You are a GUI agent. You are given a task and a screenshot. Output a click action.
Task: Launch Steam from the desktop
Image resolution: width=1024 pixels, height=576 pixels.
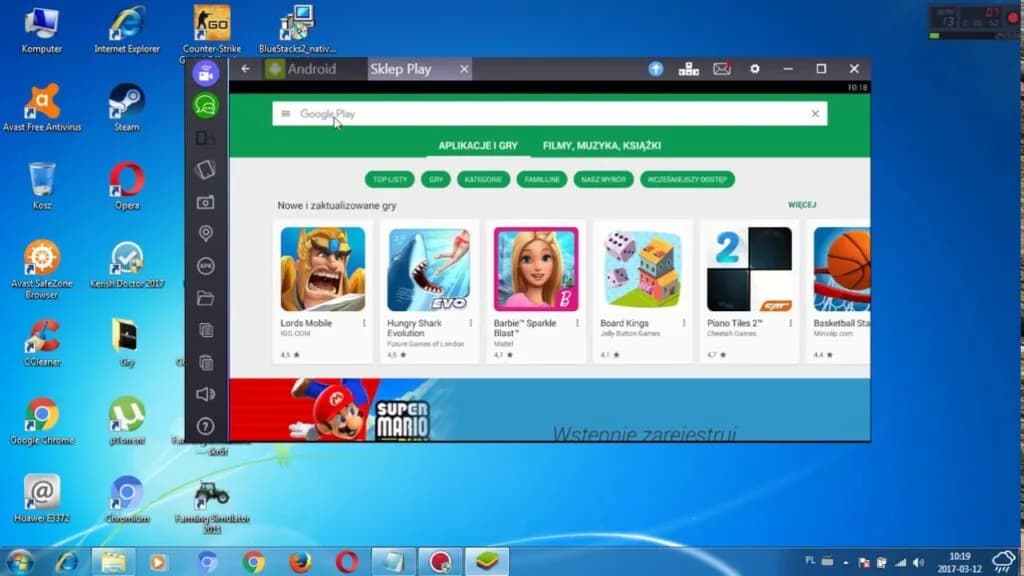click(x=126, y=102)
